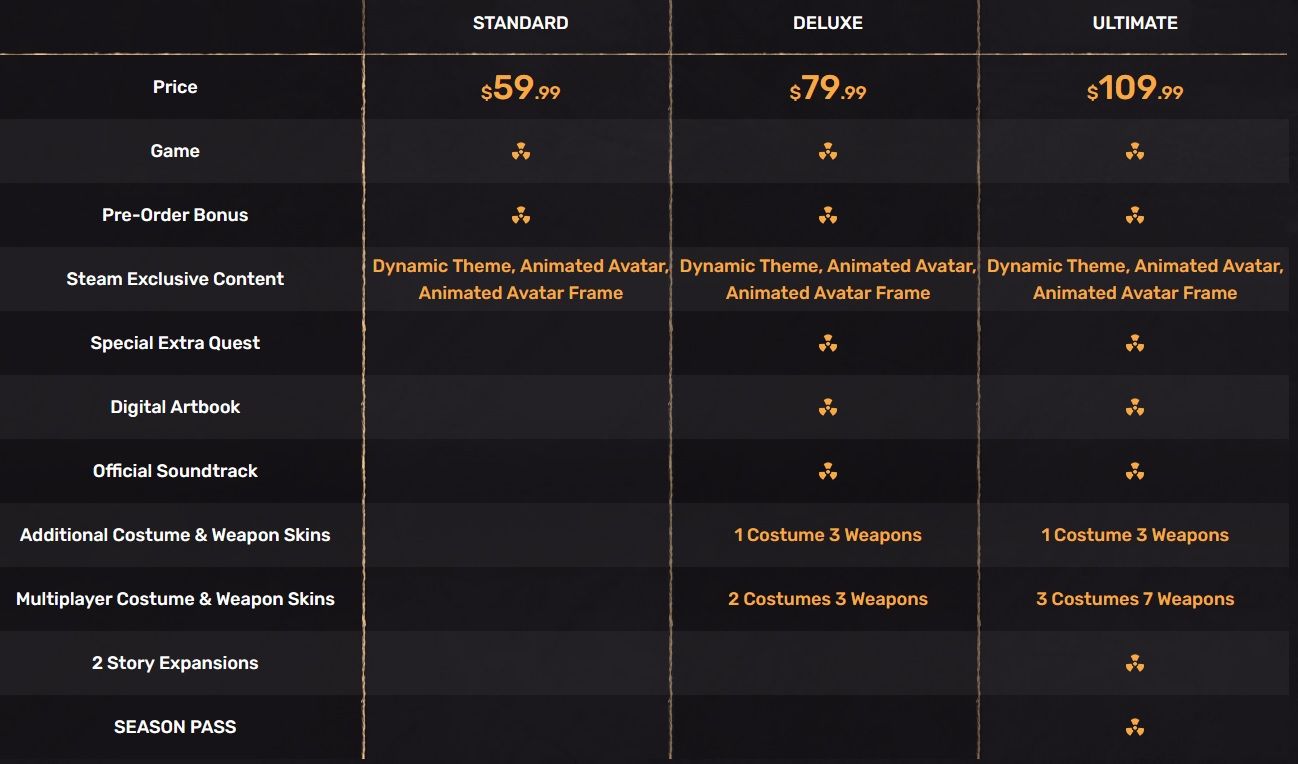Select the STANDARD edition header

[520, 23]
